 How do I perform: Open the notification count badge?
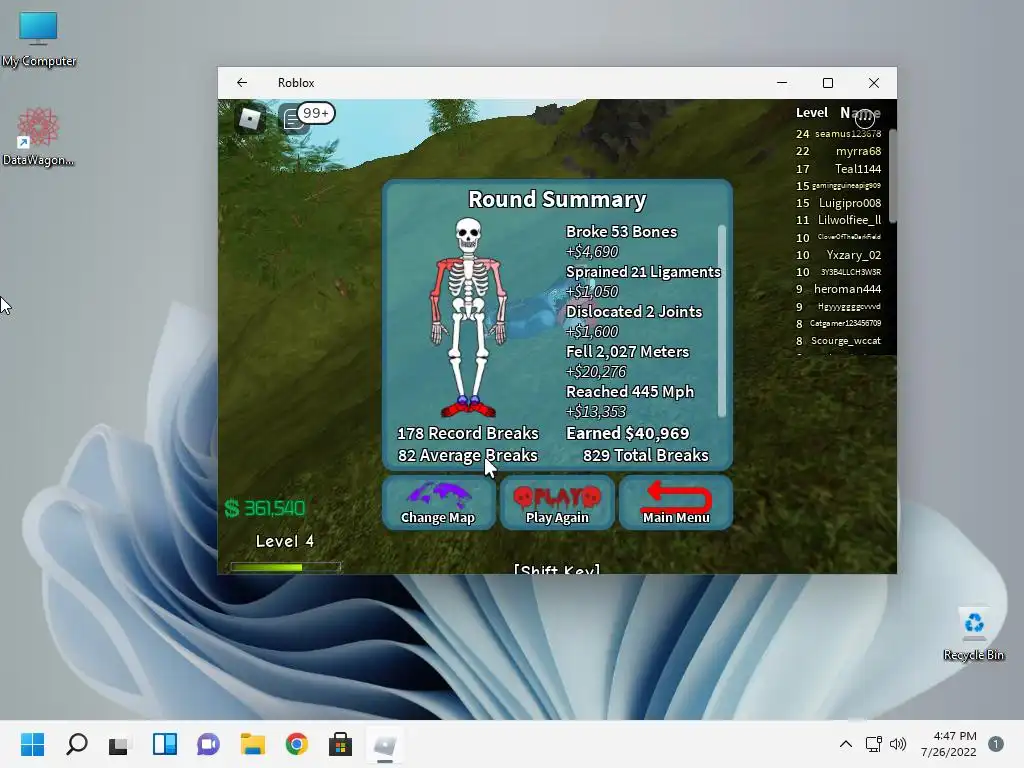pos(995,744)
